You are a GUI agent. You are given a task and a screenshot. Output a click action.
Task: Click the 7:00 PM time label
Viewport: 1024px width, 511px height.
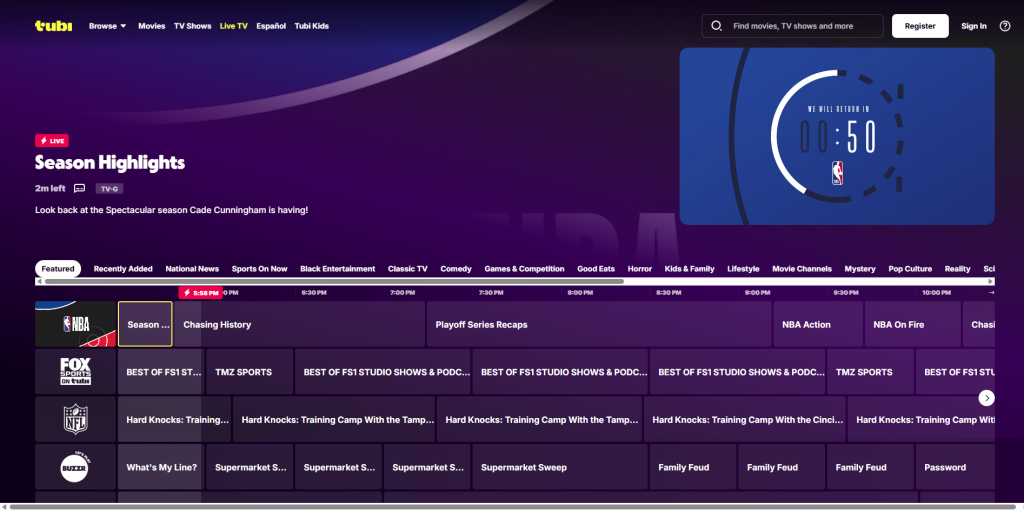[x=402, y=293]
